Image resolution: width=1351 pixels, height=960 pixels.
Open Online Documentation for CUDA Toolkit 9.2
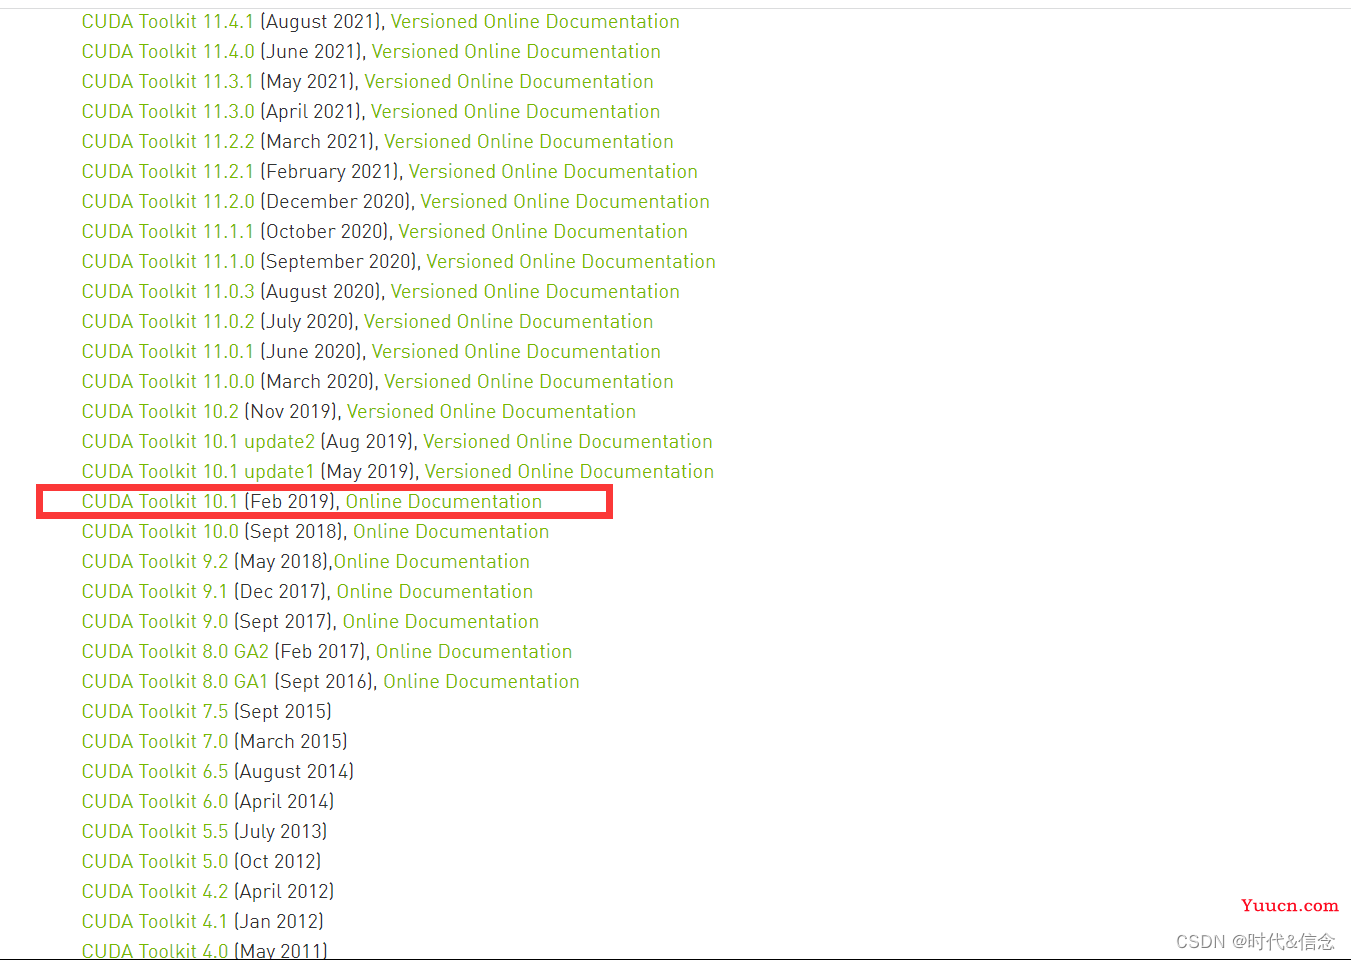click(x=432, y=561)
